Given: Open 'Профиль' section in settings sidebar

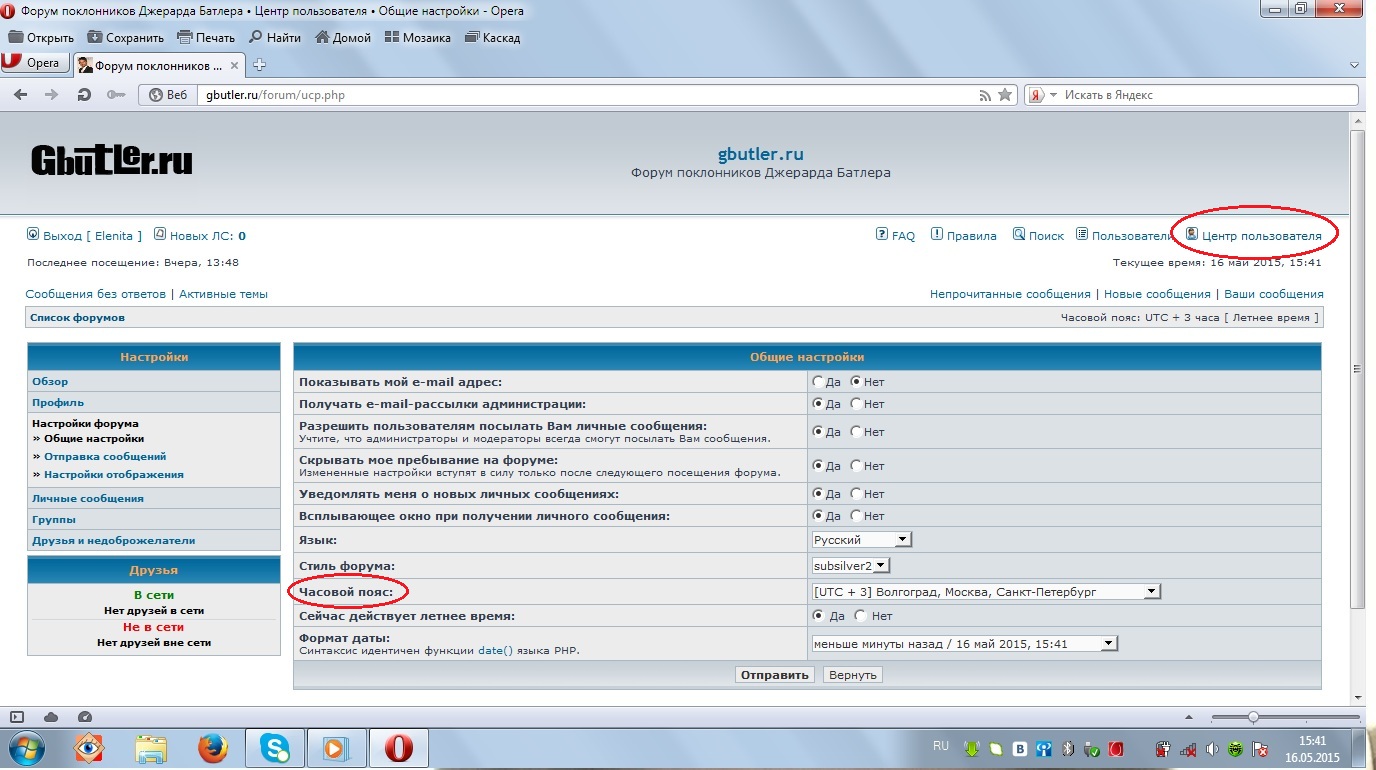Looking at the screenshot, I should click(x=58, y=403).
